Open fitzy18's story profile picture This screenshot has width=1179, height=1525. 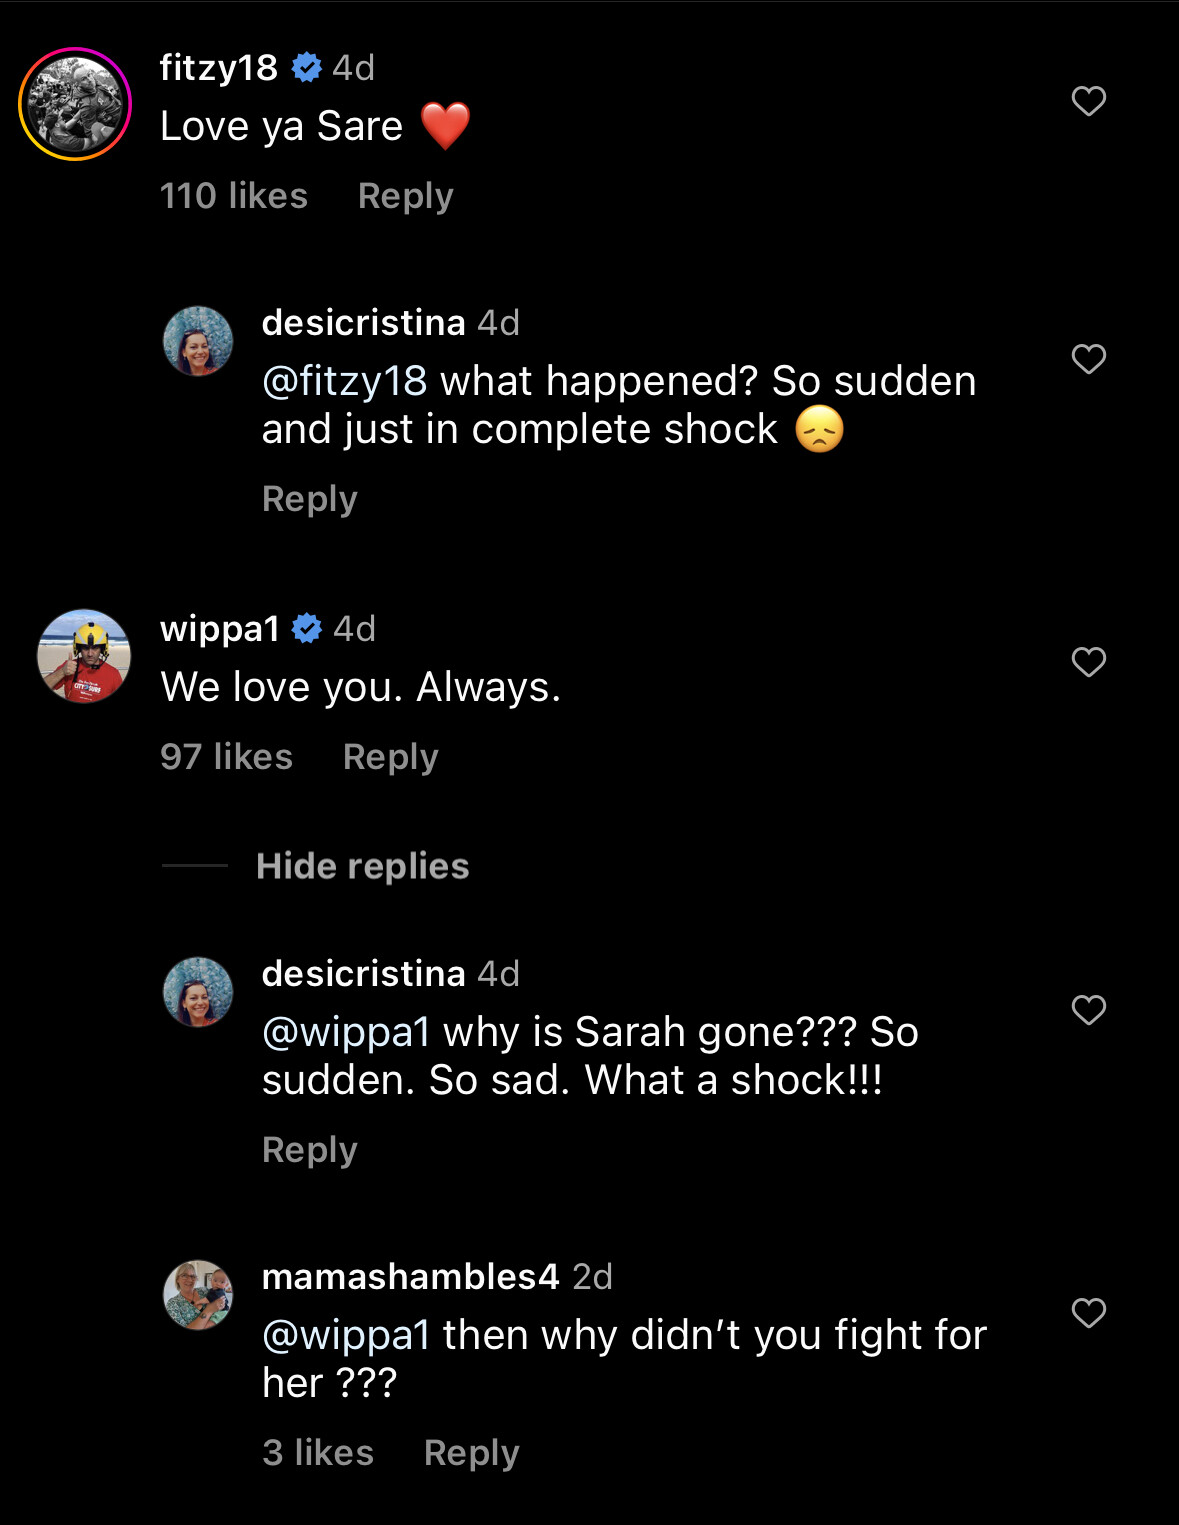click(x=75, y=104)
